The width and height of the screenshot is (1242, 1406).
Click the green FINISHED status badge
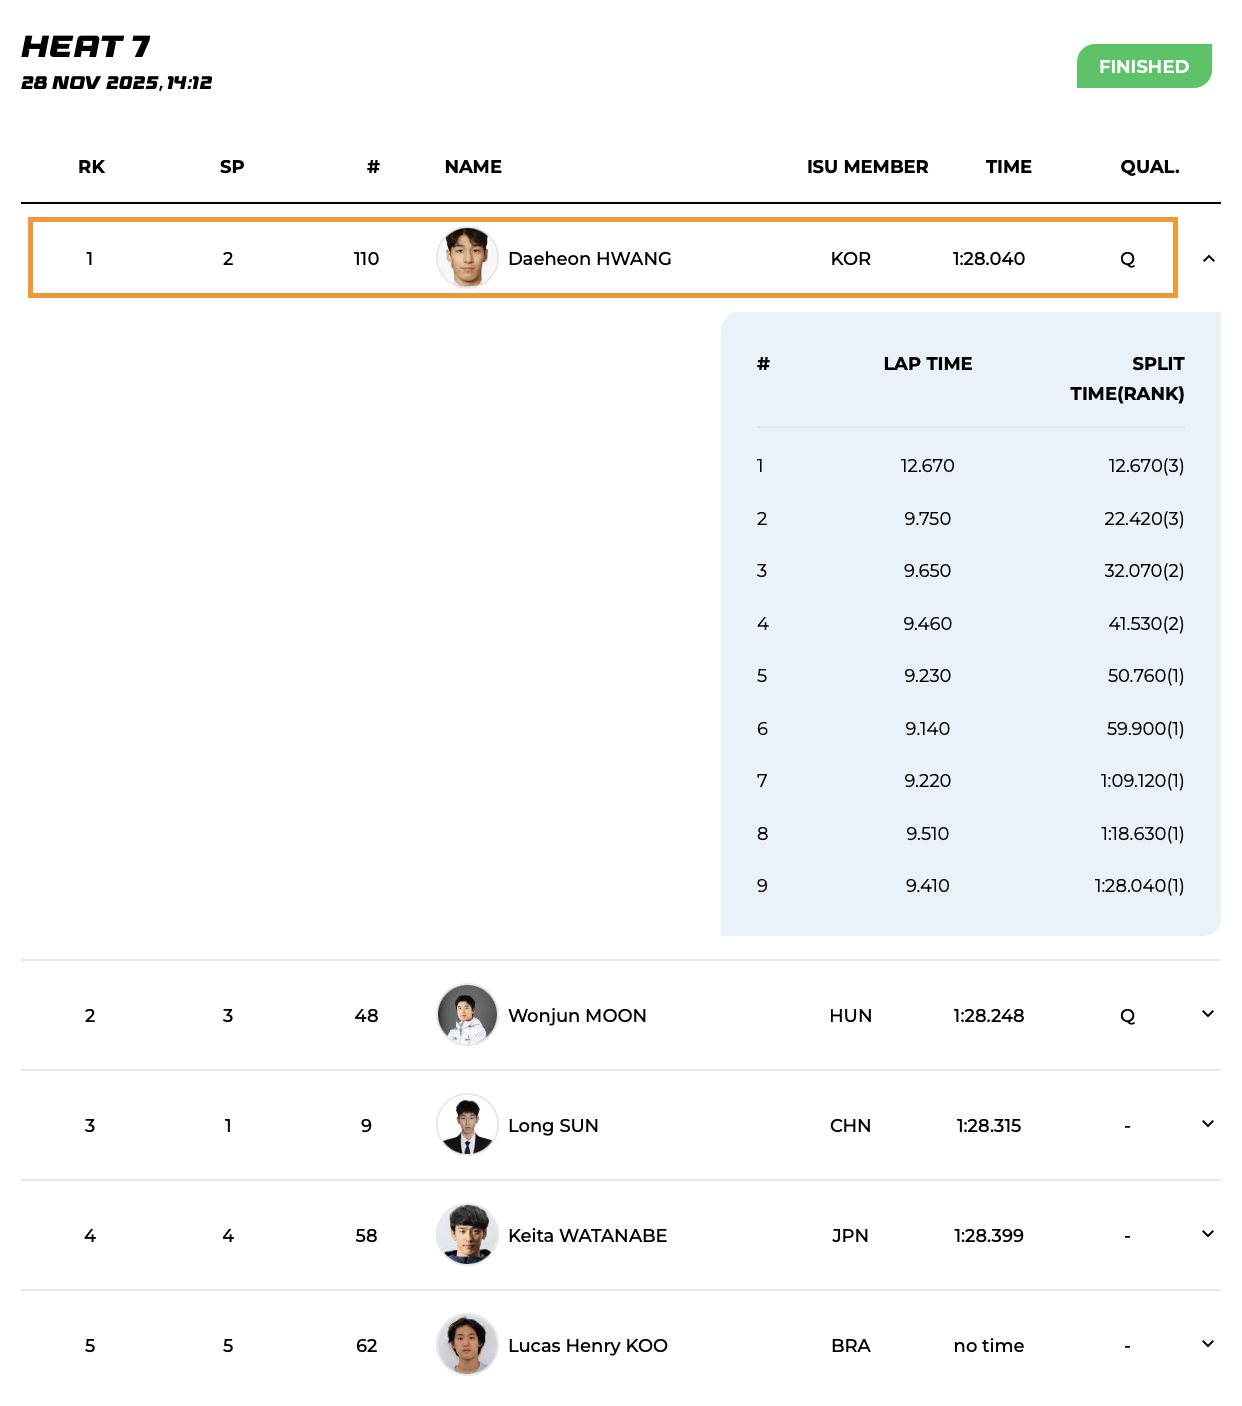pyautogui.click(x=1143, y=66)
